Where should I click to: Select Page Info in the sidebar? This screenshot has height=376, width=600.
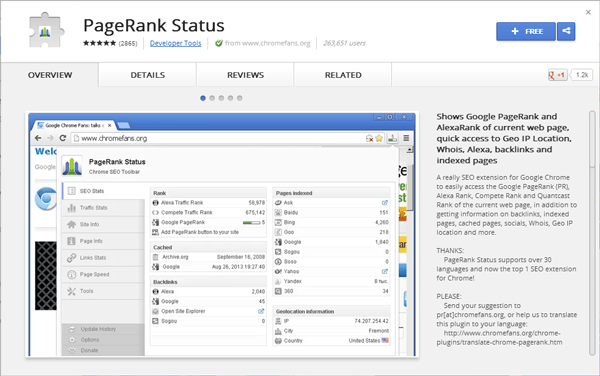[x=103, y=241]
